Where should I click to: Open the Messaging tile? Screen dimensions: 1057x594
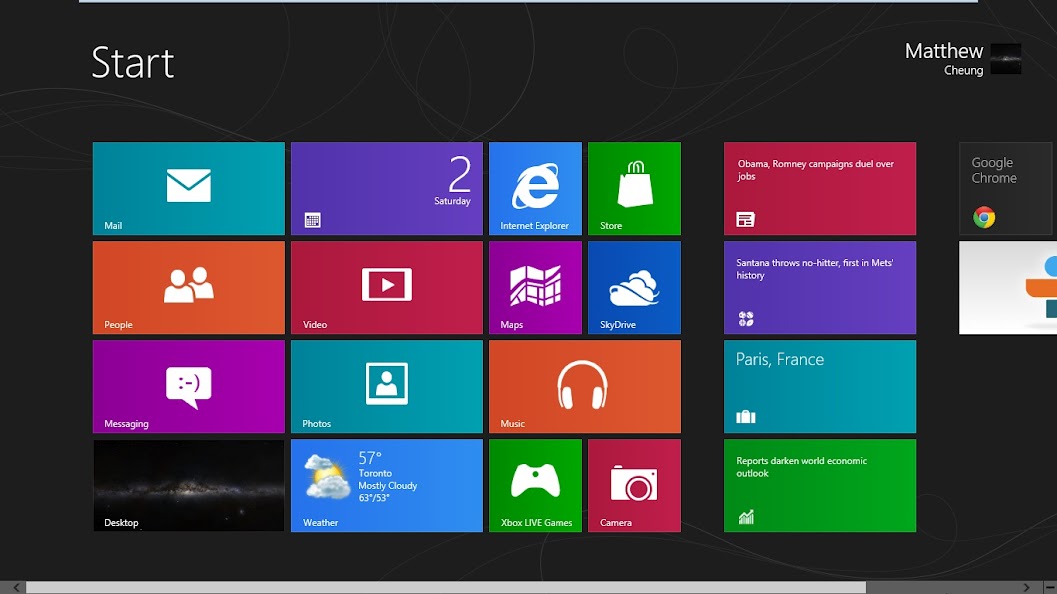(189, 386)
